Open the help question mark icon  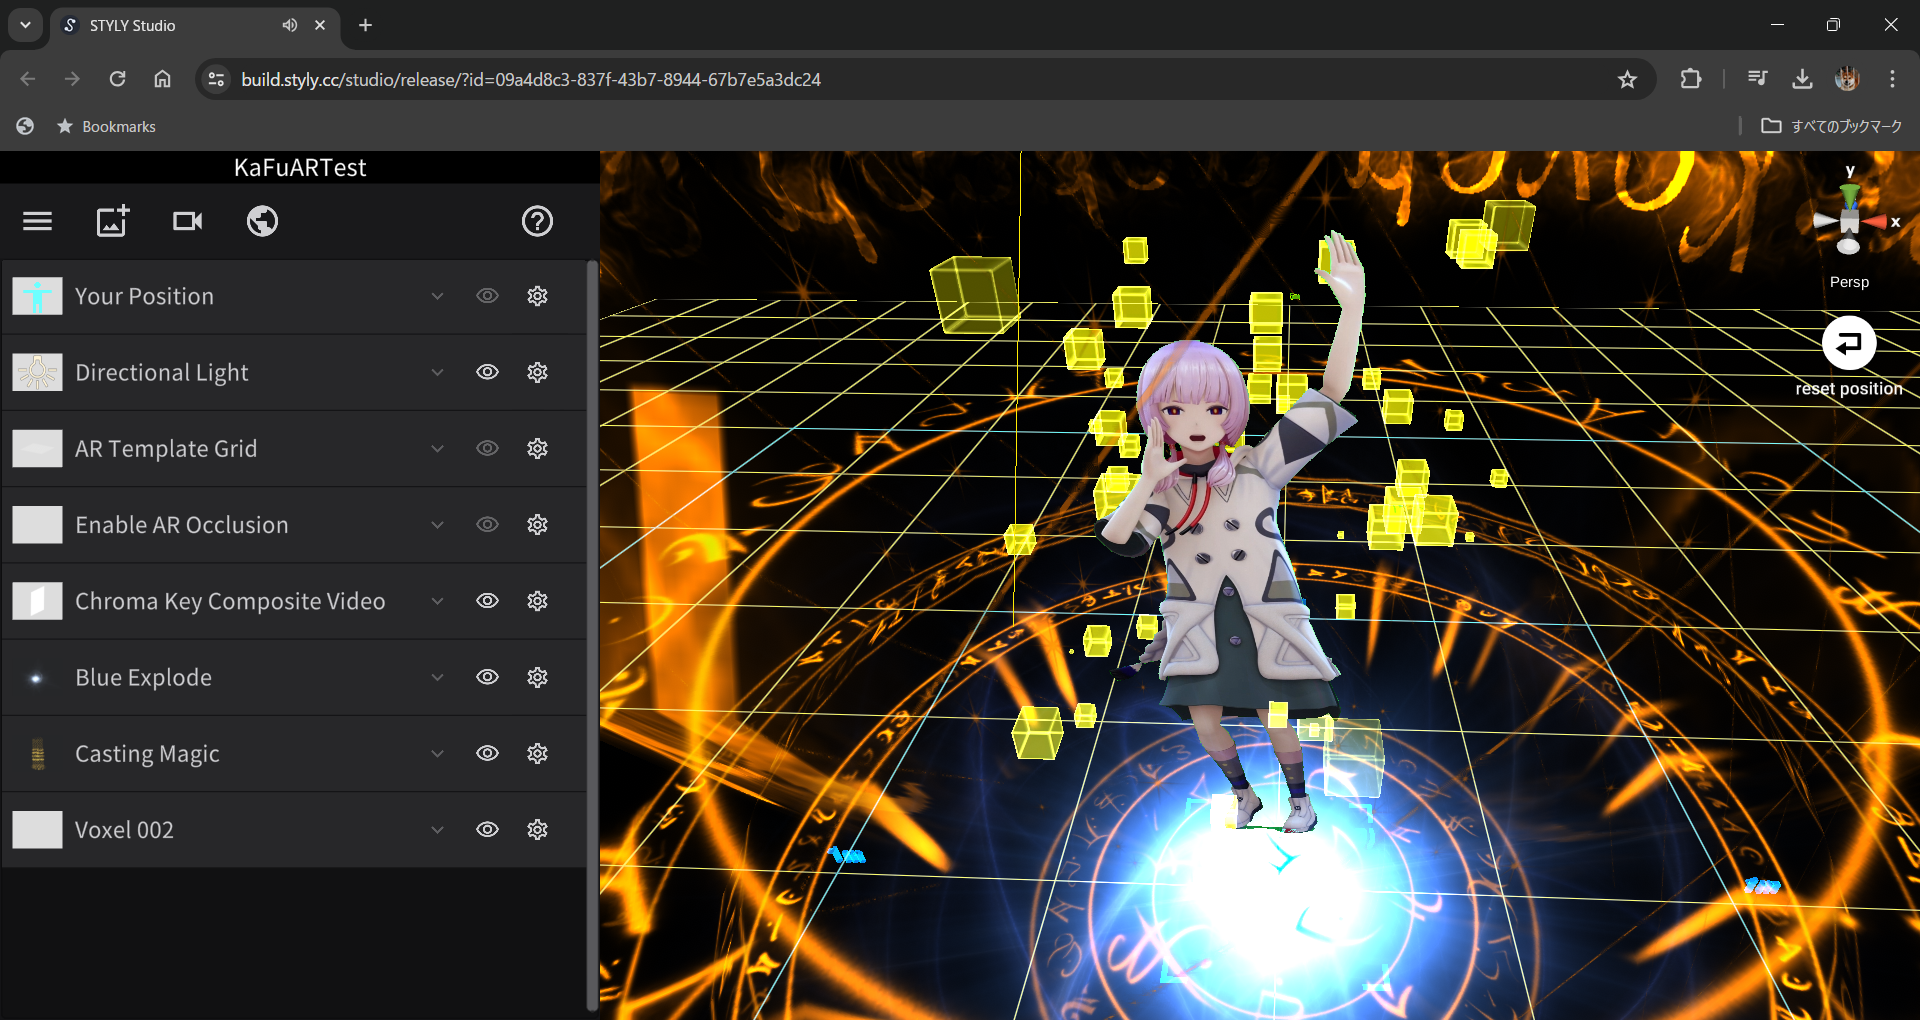(x=537, y=221)
